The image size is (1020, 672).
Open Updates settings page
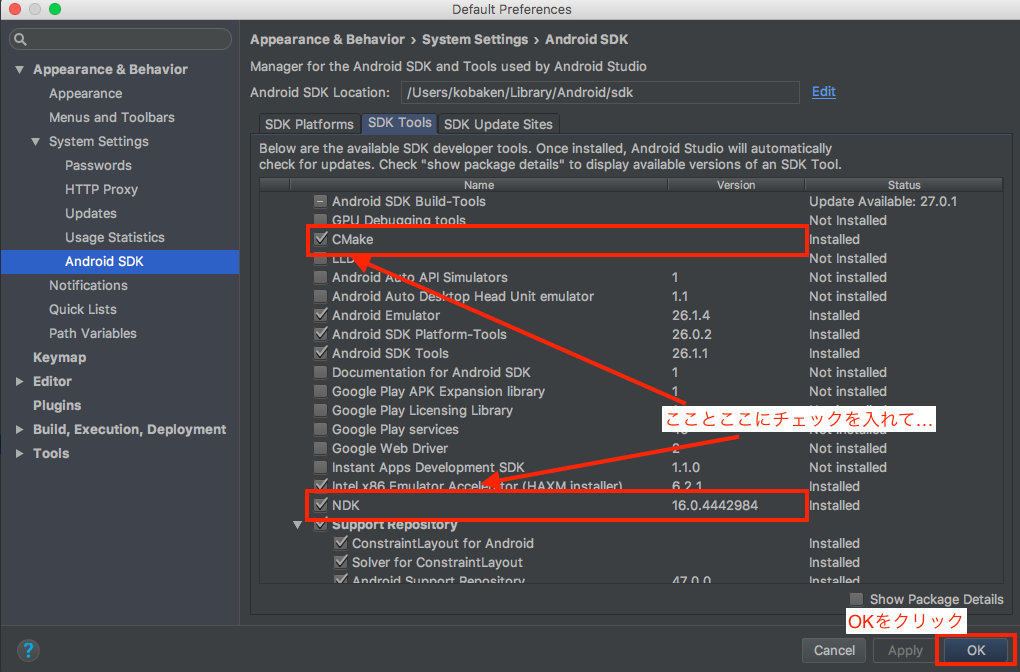(x=90, y=214)
